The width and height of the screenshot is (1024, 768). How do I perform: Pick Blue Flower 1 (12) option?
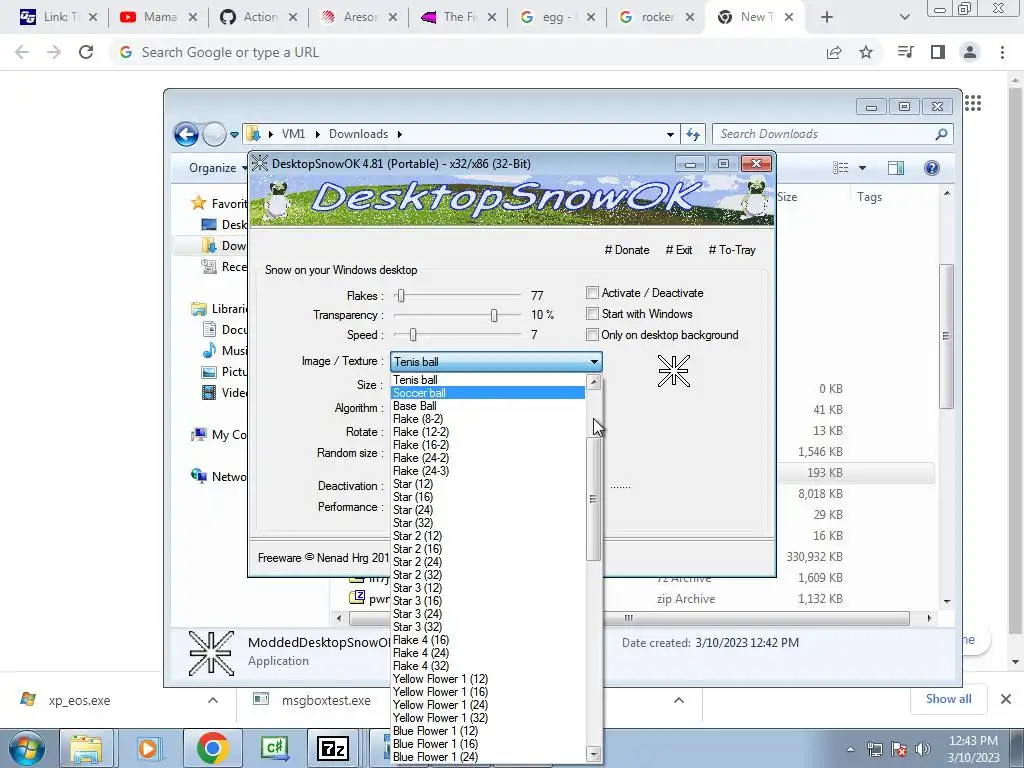[x=487, y=731]
